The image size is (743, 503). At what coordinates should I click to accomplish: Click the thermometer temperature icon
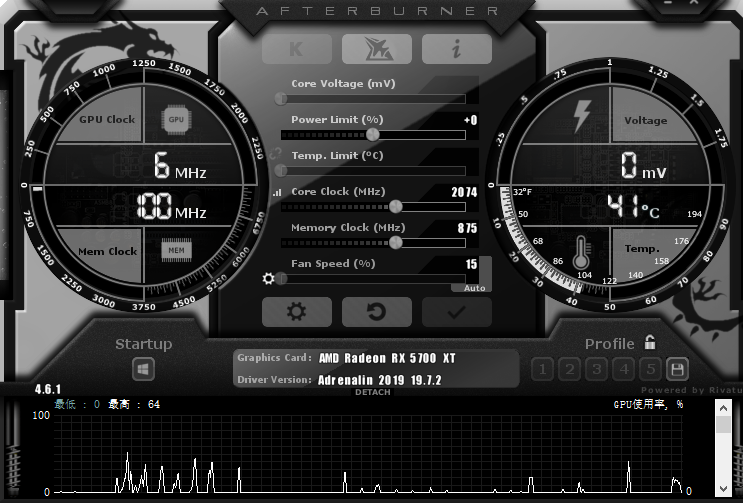click(581, 252)
